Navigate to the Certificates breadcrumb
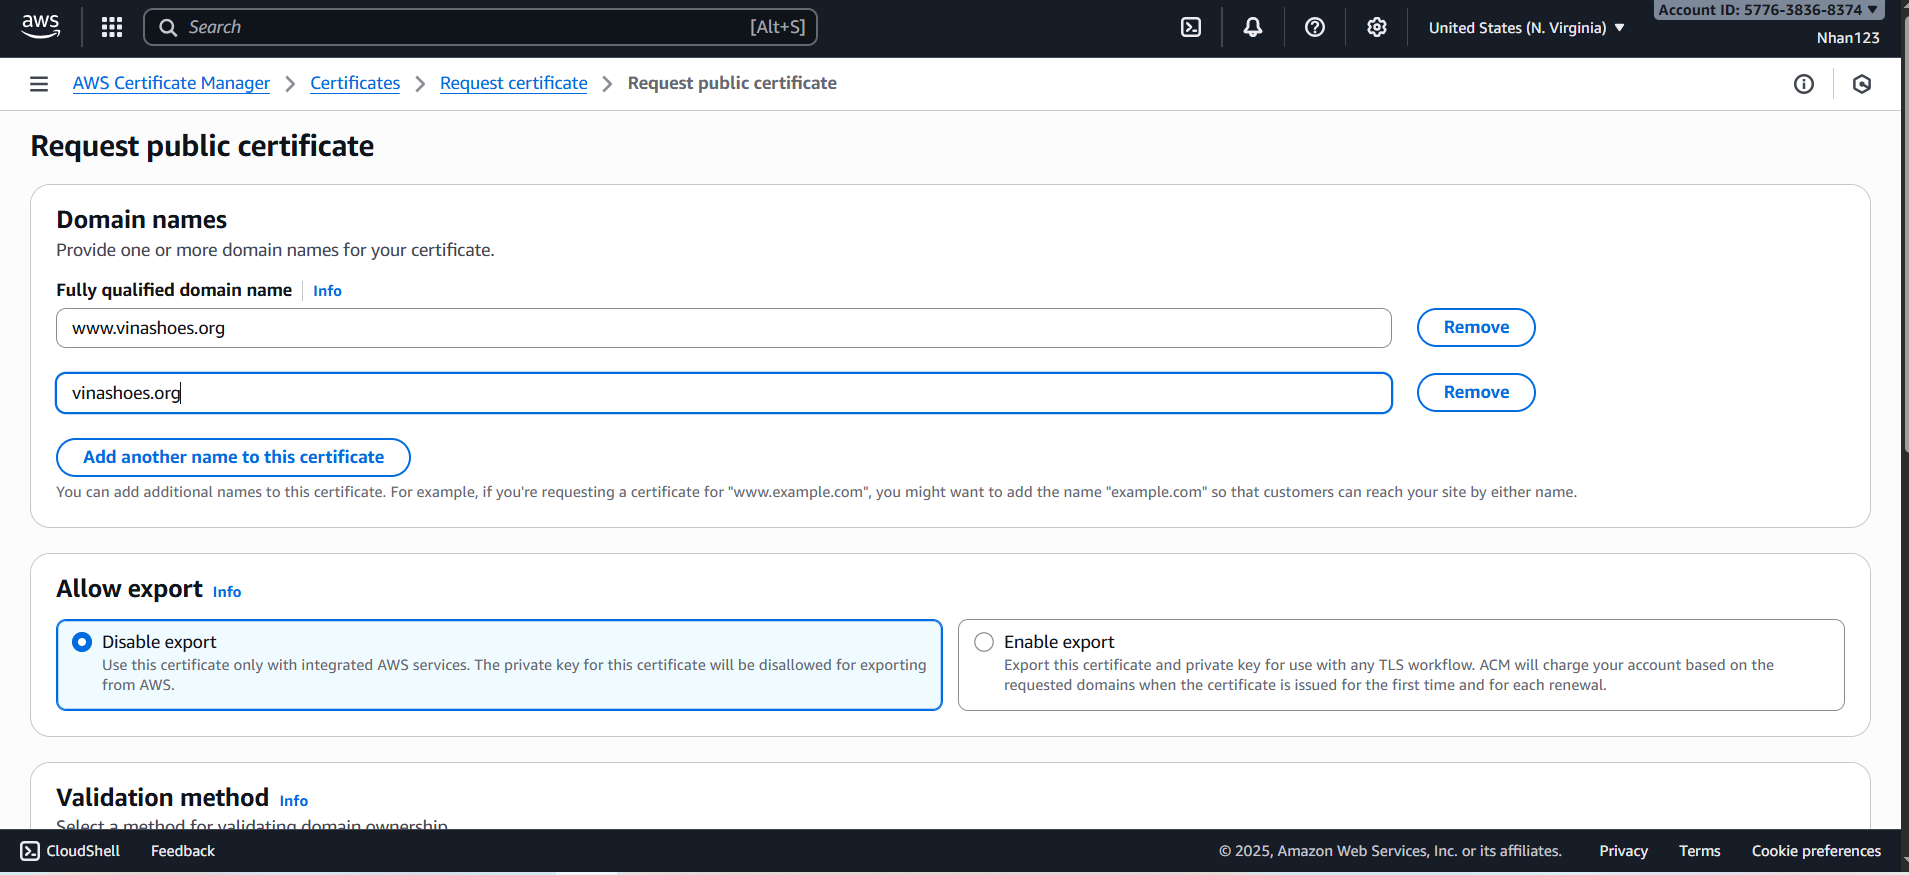 click(x=355, y=83)
